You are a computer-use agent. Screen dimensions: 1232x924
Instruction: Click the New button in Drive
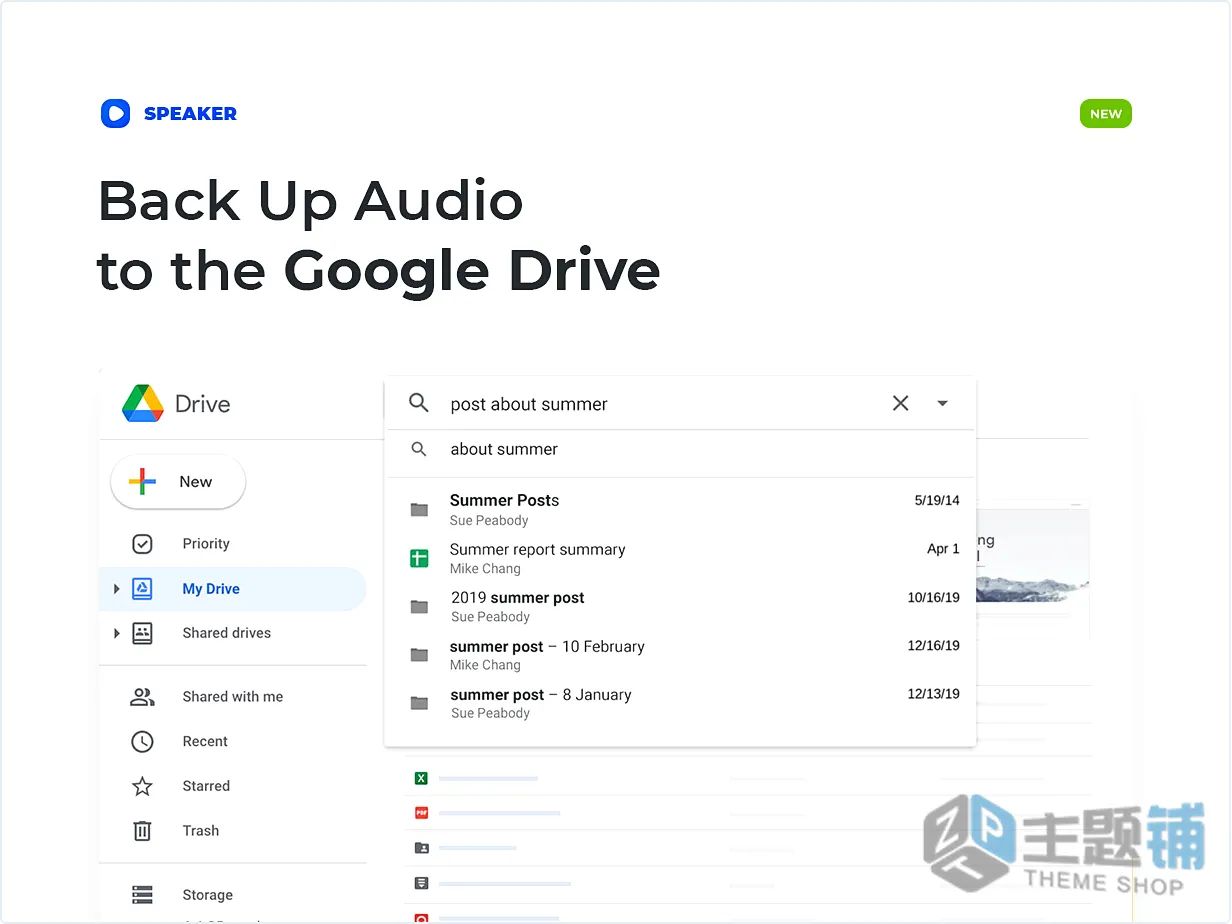click(x=178, y=482)
